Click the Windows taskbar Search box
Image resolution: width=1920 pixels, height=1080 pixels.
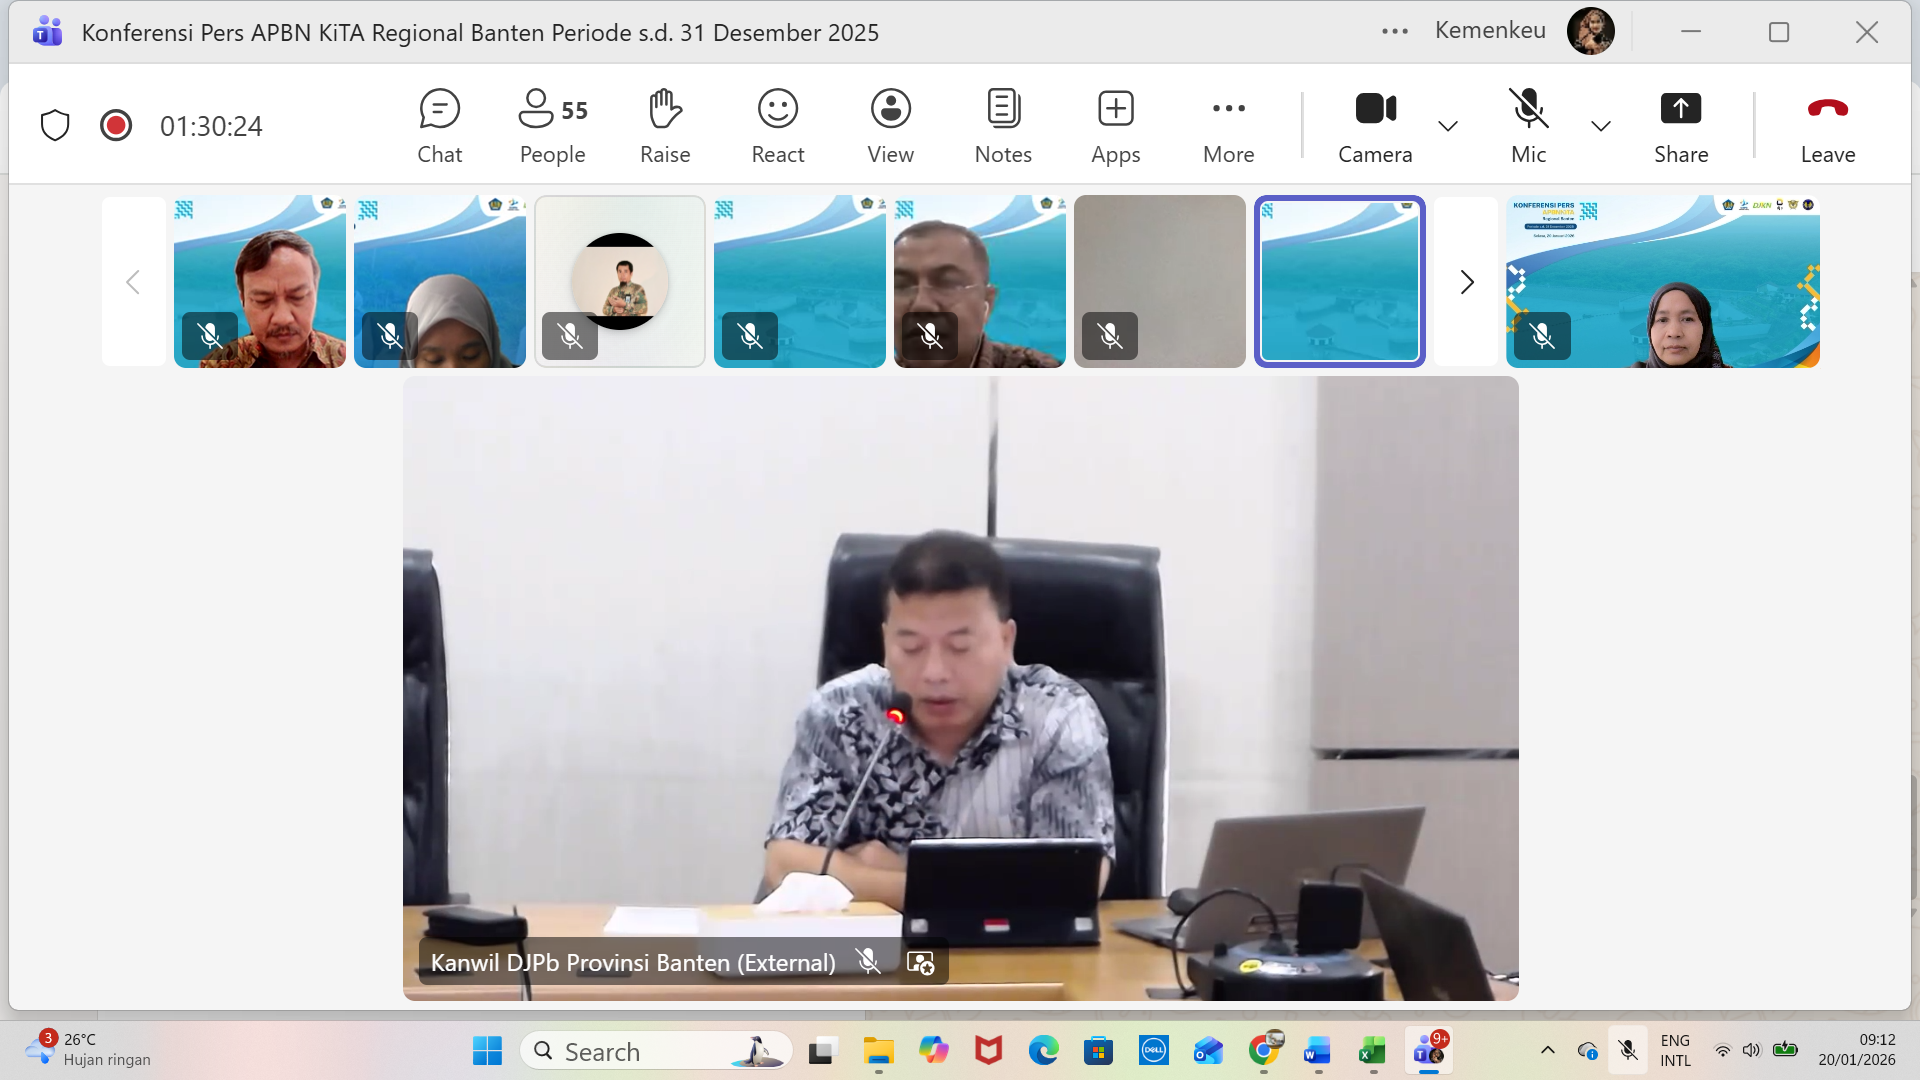(x=655, y=1051)
